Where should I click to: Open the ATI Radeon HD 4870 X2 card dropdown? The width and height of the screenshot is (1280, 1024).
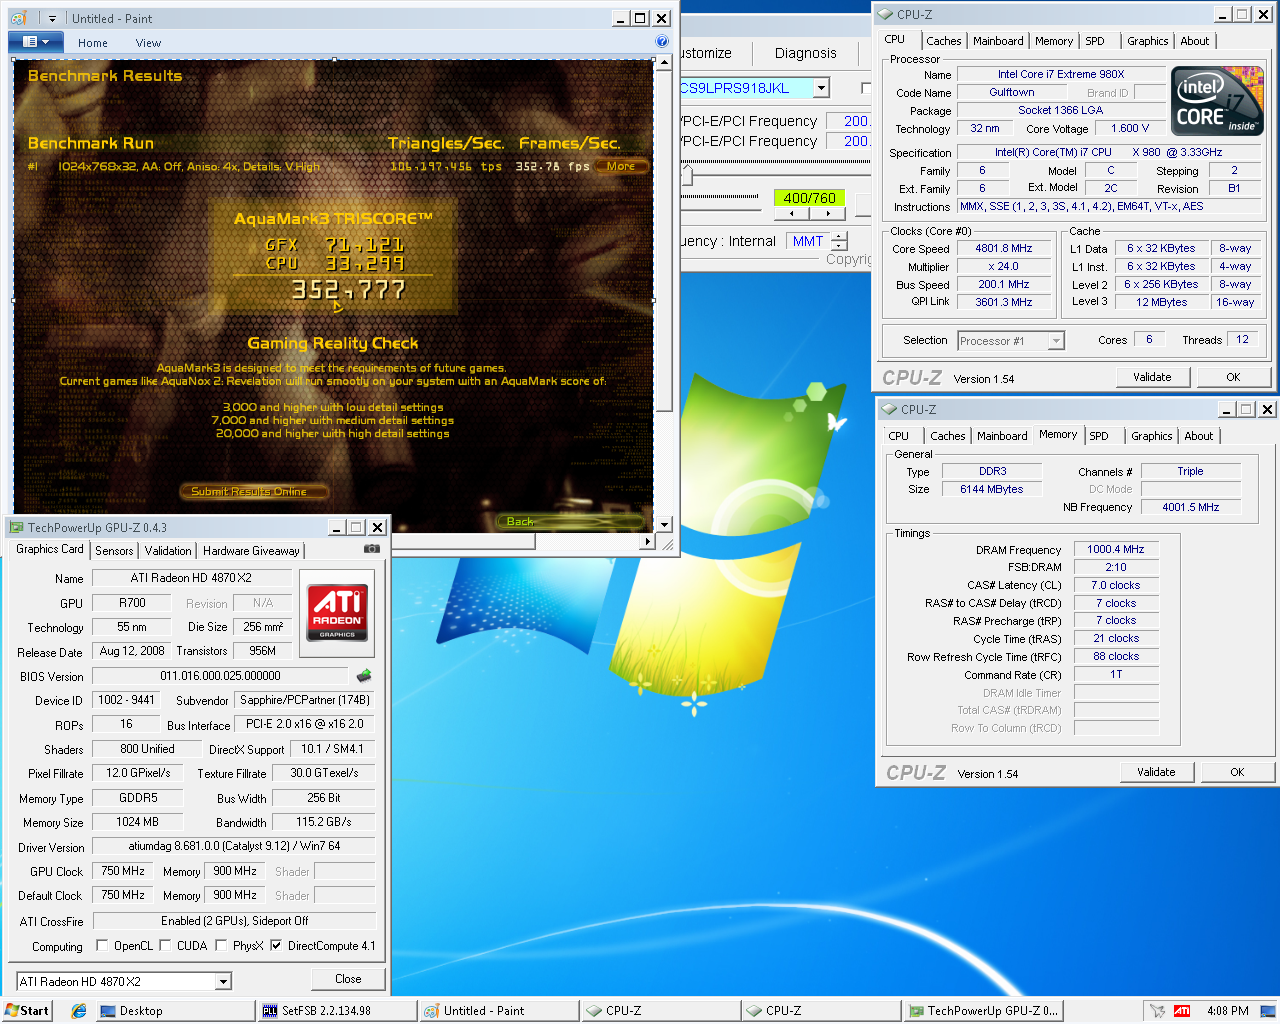tap(223, 982)
